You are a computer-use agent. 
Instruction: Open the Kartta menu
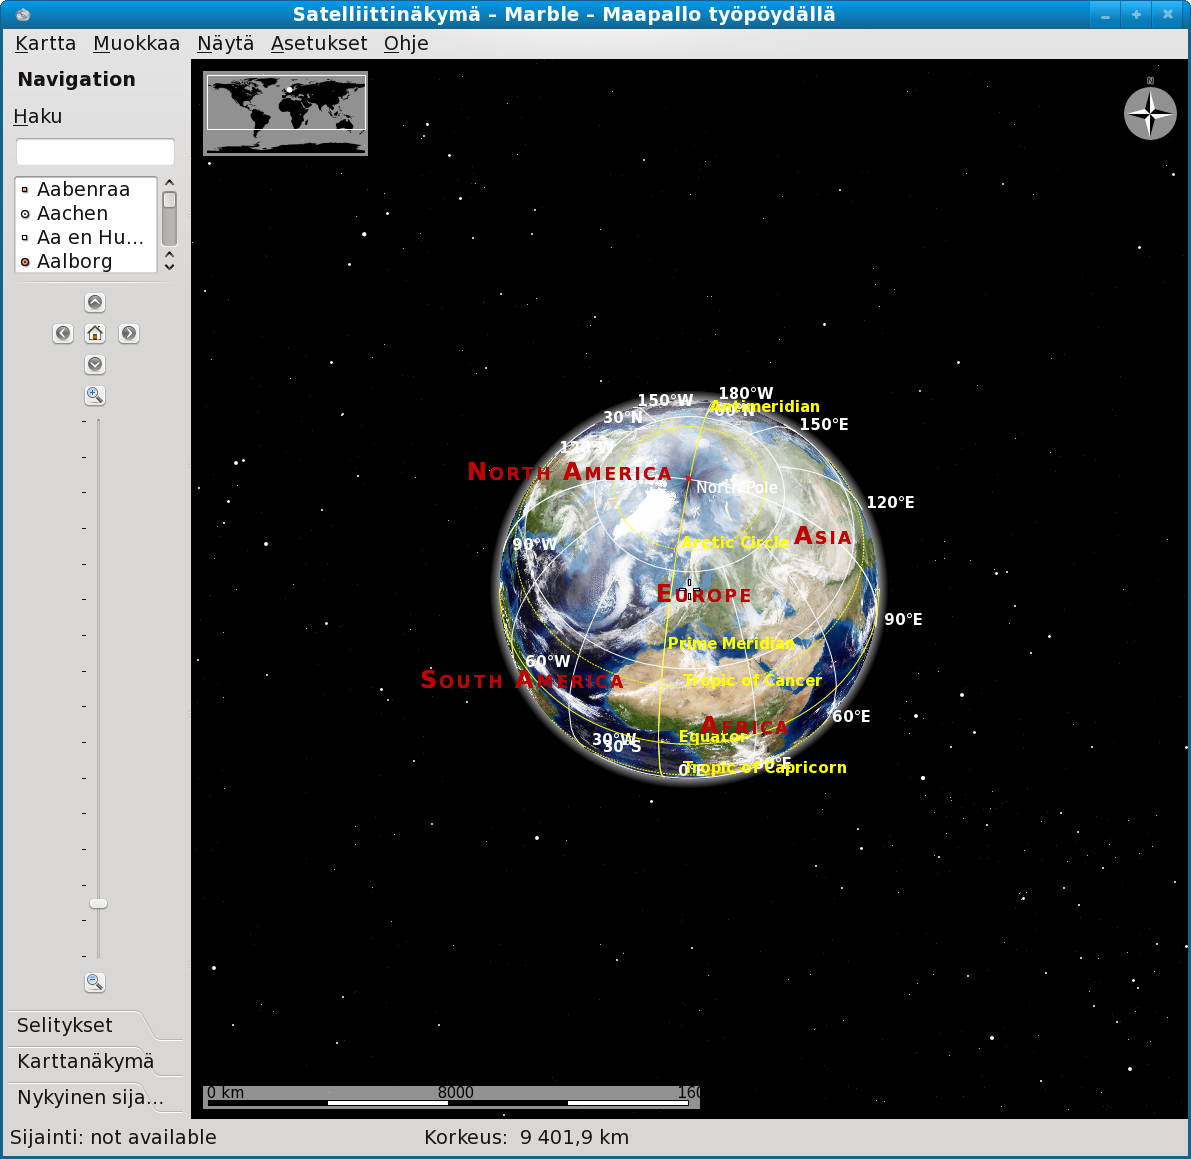(45, 43)
